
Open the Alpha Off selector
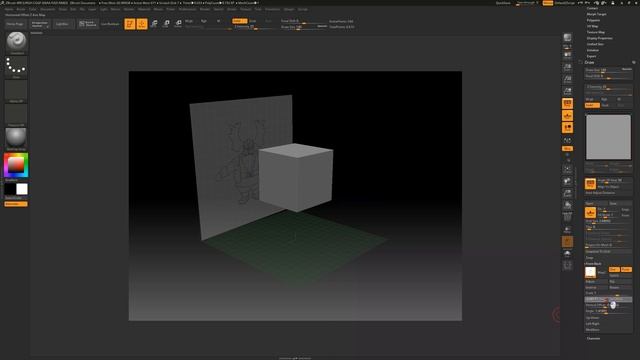[16, 91]
